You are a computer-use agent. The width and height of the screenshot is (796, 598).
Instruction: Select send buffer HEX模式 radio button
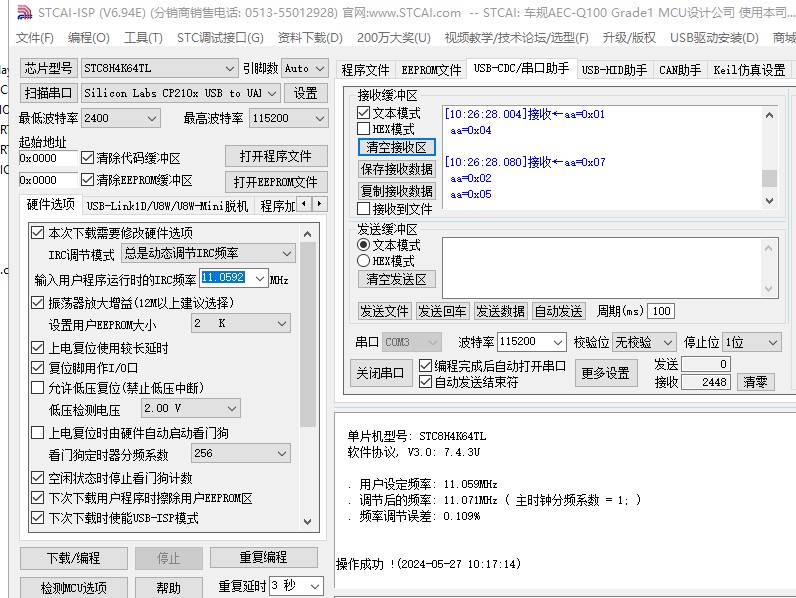(363, 261)
